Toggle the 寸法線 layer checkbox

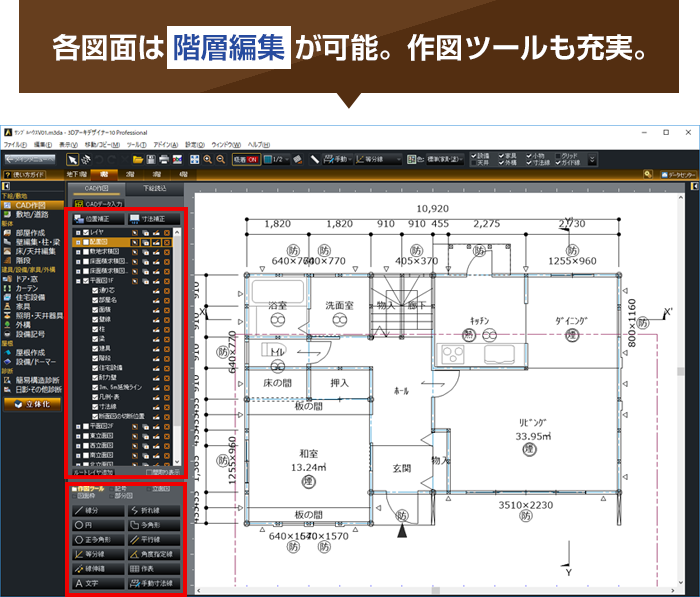(x=94, y=408)
